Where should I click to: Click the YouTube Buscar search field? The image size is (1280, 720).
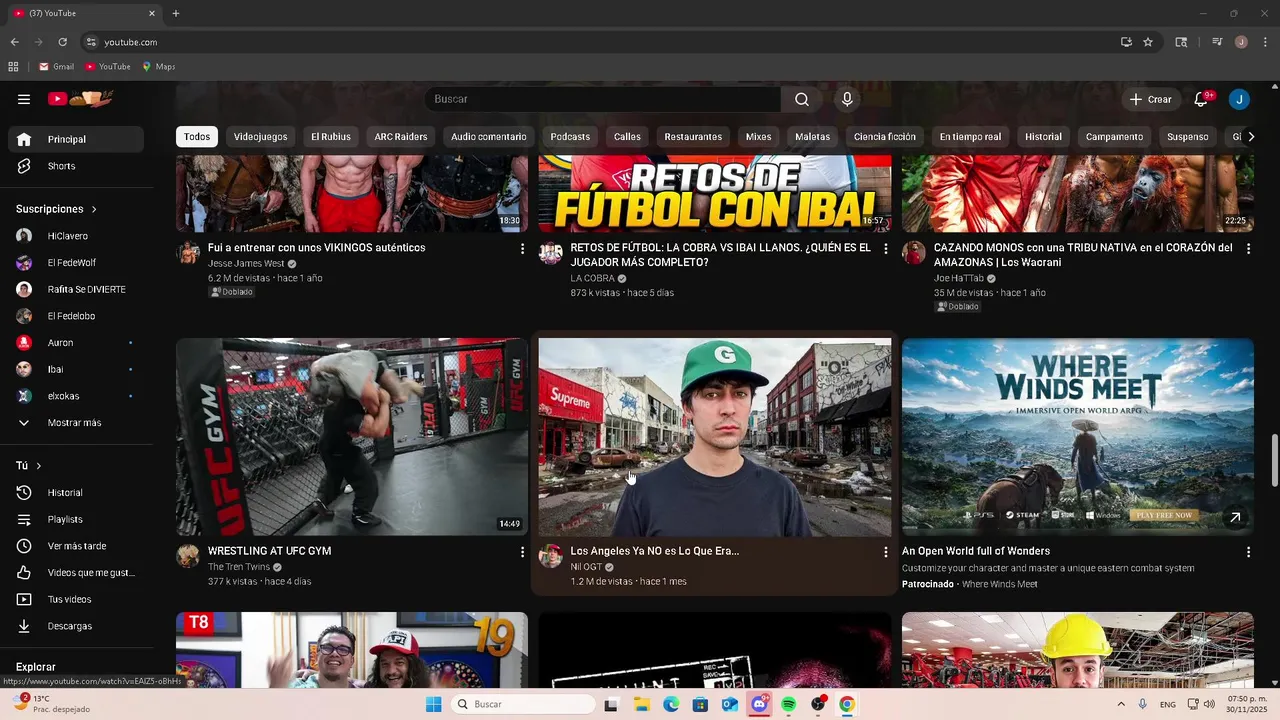[x=603, y=99]
